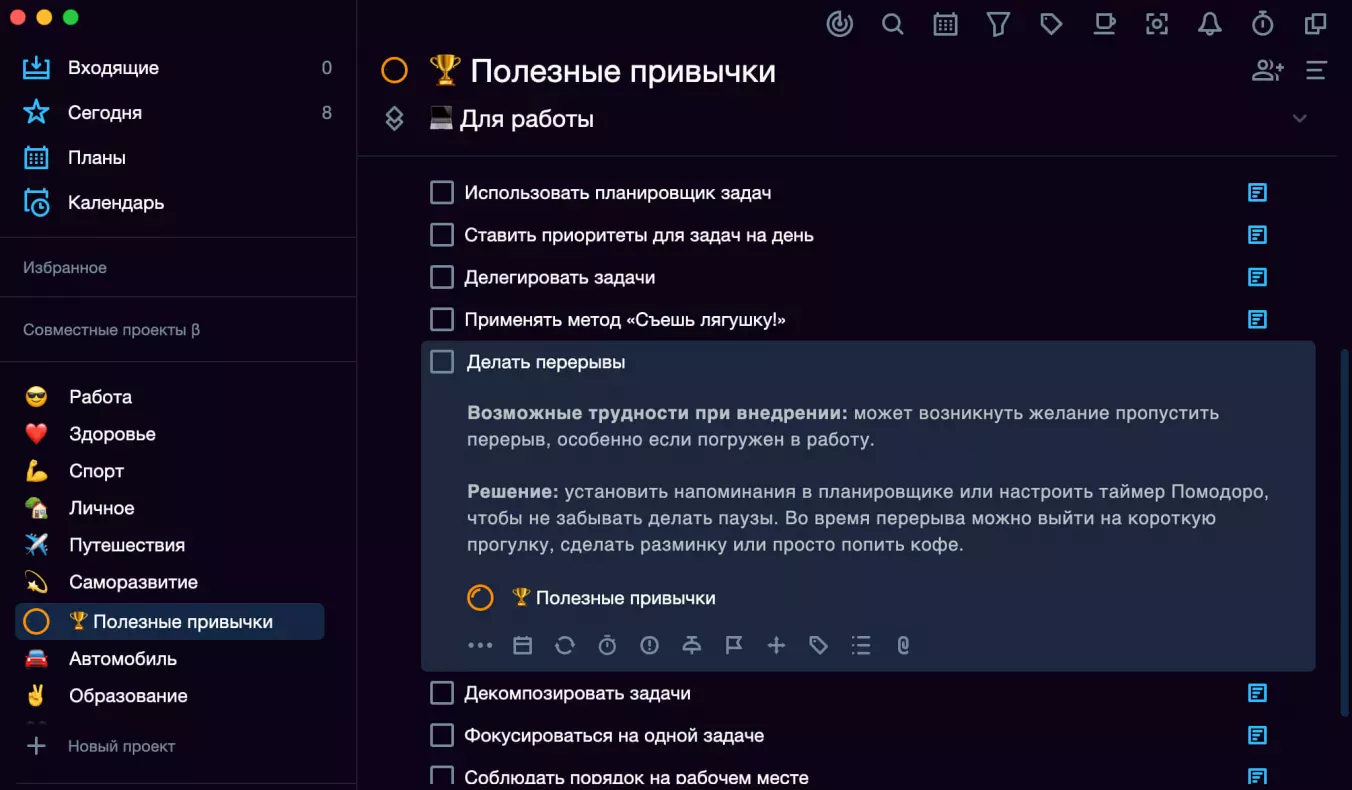This screenshot has height=790, width=1352.
Task: Open the three-dots more menu in task panel
Action: [x=480, y=646]
